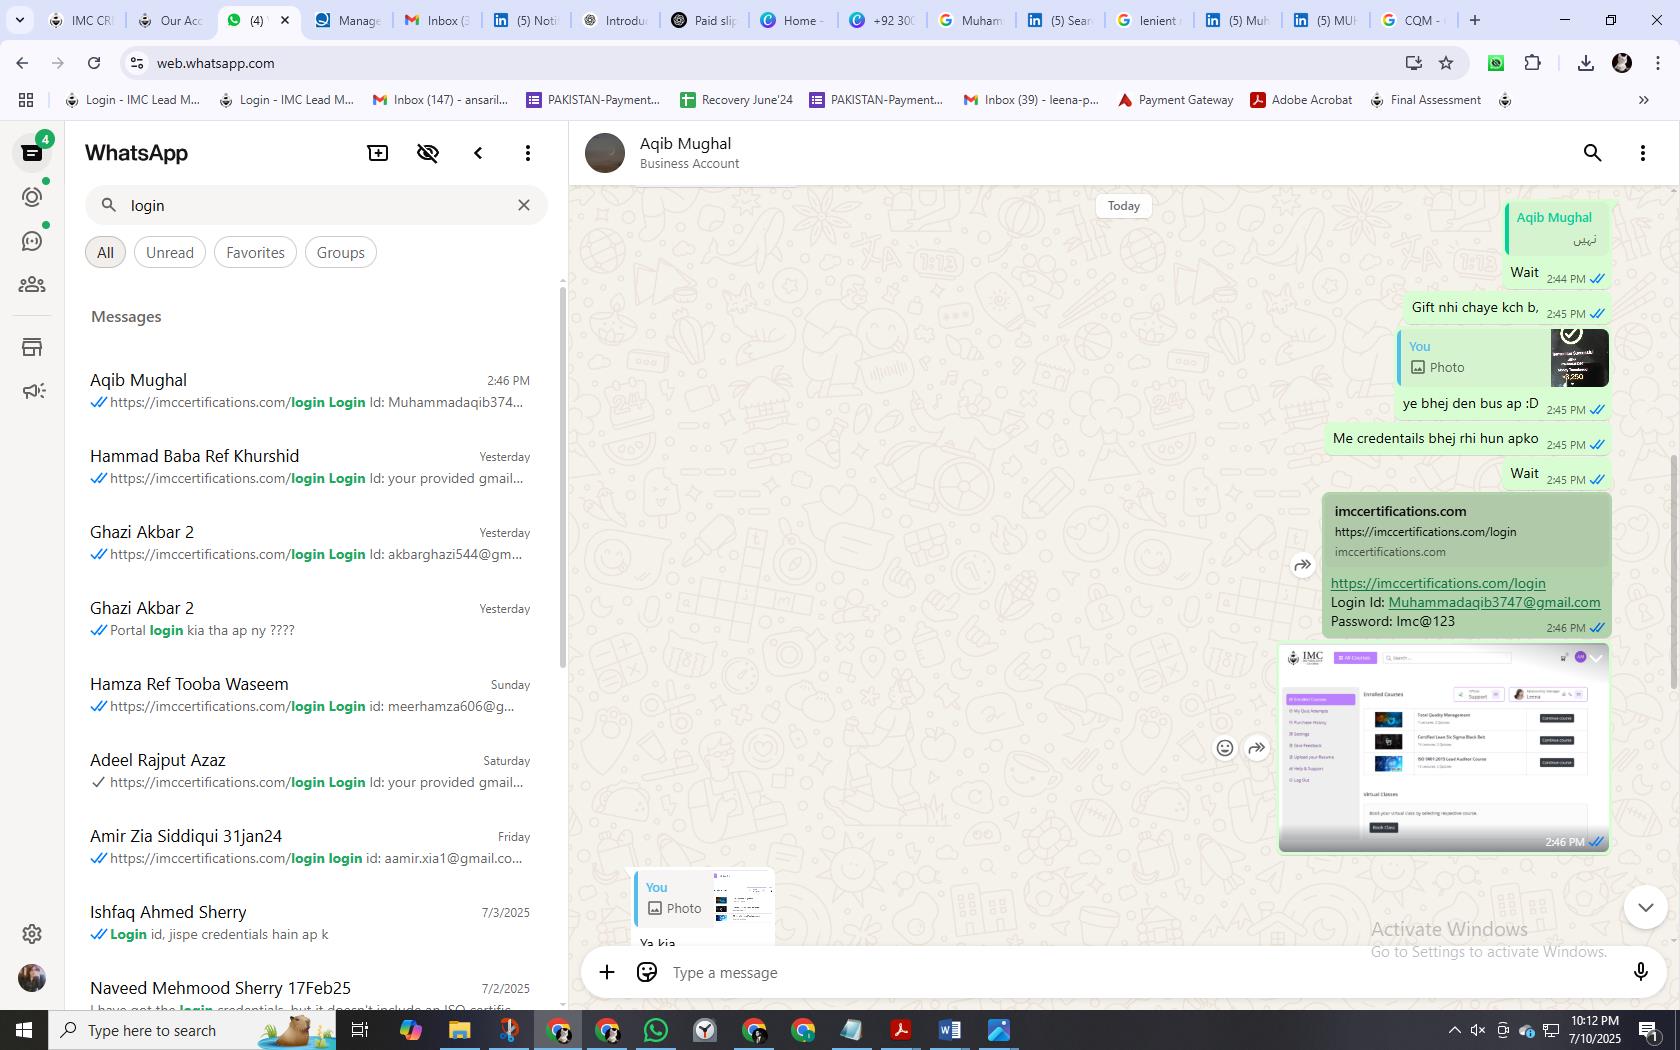Image resolution: width=1680 pixels, height=1050 pixels.
Task: Open Hamza Ref Tooba Waseem result
Action: click(x=310, y=695)
